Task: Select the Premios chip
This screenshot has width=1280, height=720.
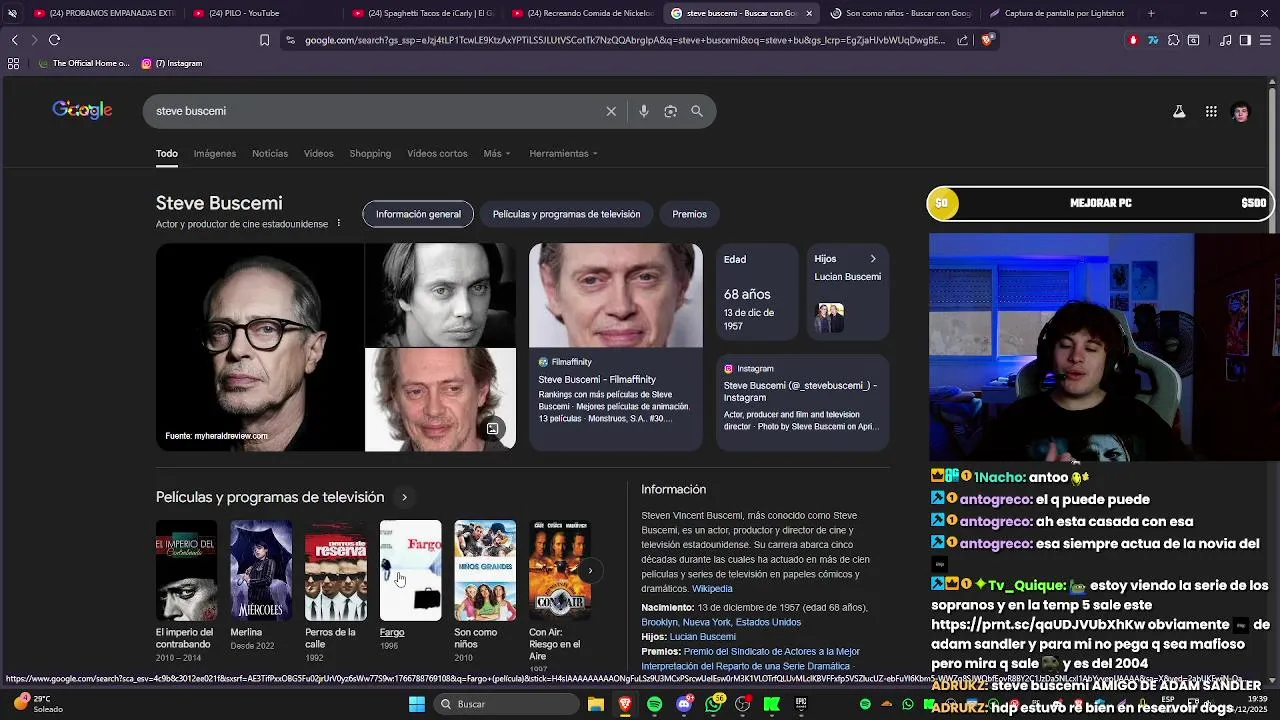Action: [689, 214]
